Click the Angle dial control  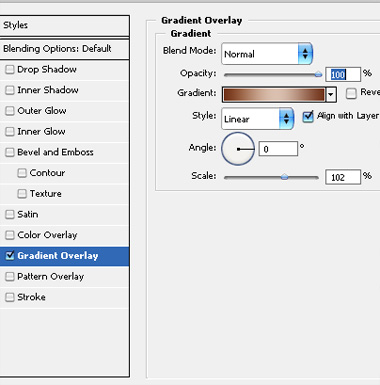pyautogui.click(x=238, y=149)
